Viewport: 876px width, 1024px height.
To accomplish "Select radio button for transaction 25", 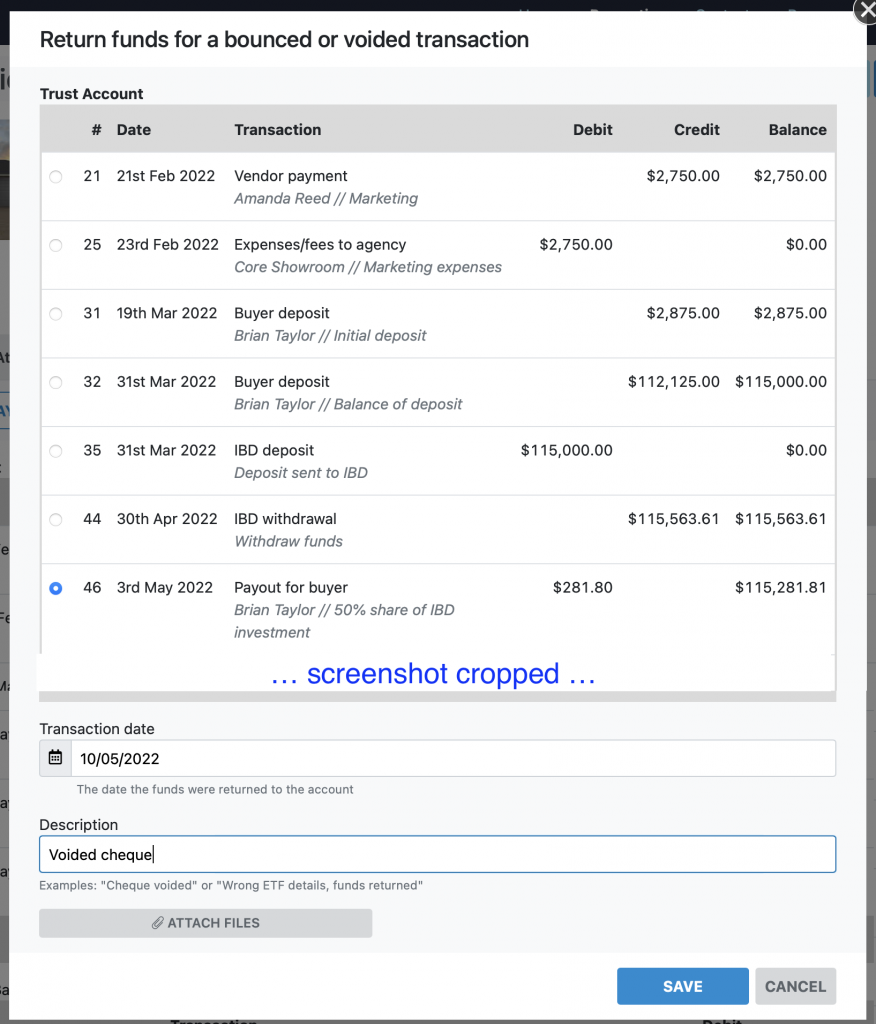I will 56,245.
